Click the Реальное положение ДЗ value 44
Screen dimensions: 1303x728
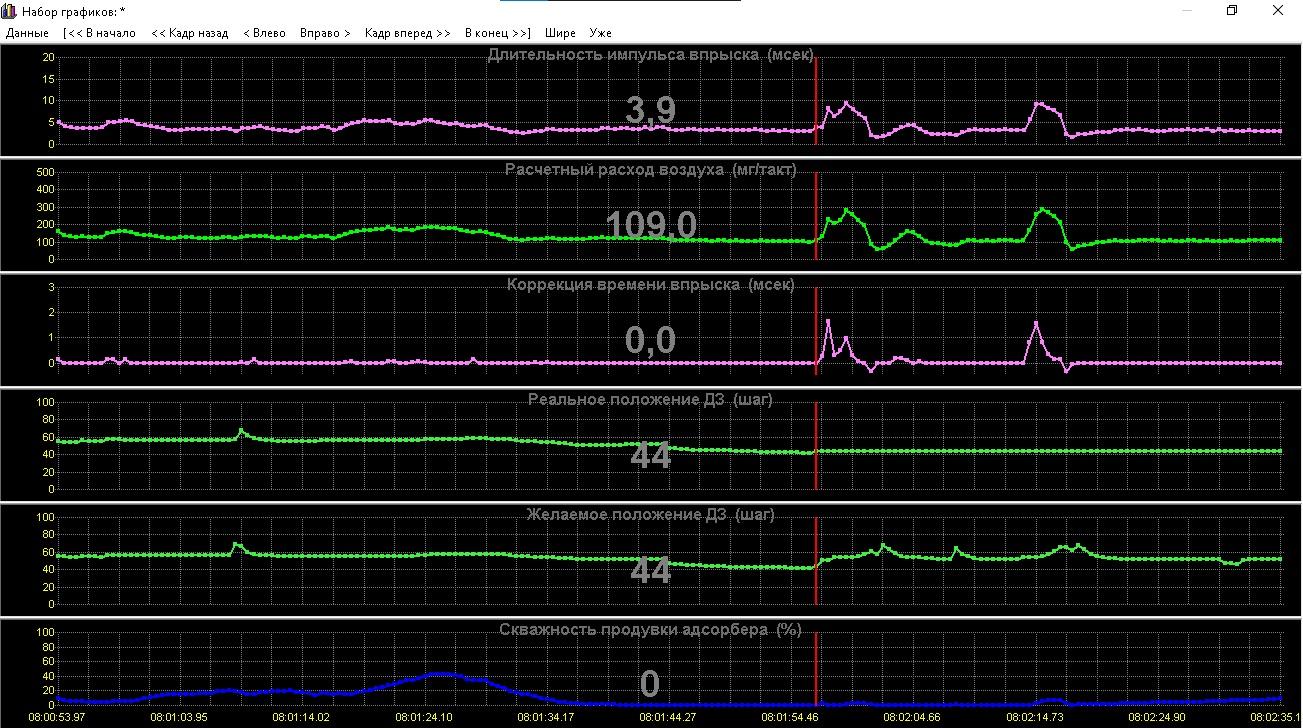[650, 457]
